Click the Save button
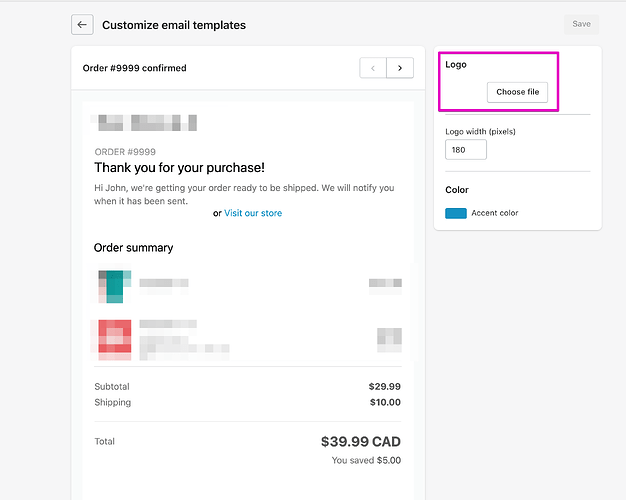626x500 pixels. (581, 24)
